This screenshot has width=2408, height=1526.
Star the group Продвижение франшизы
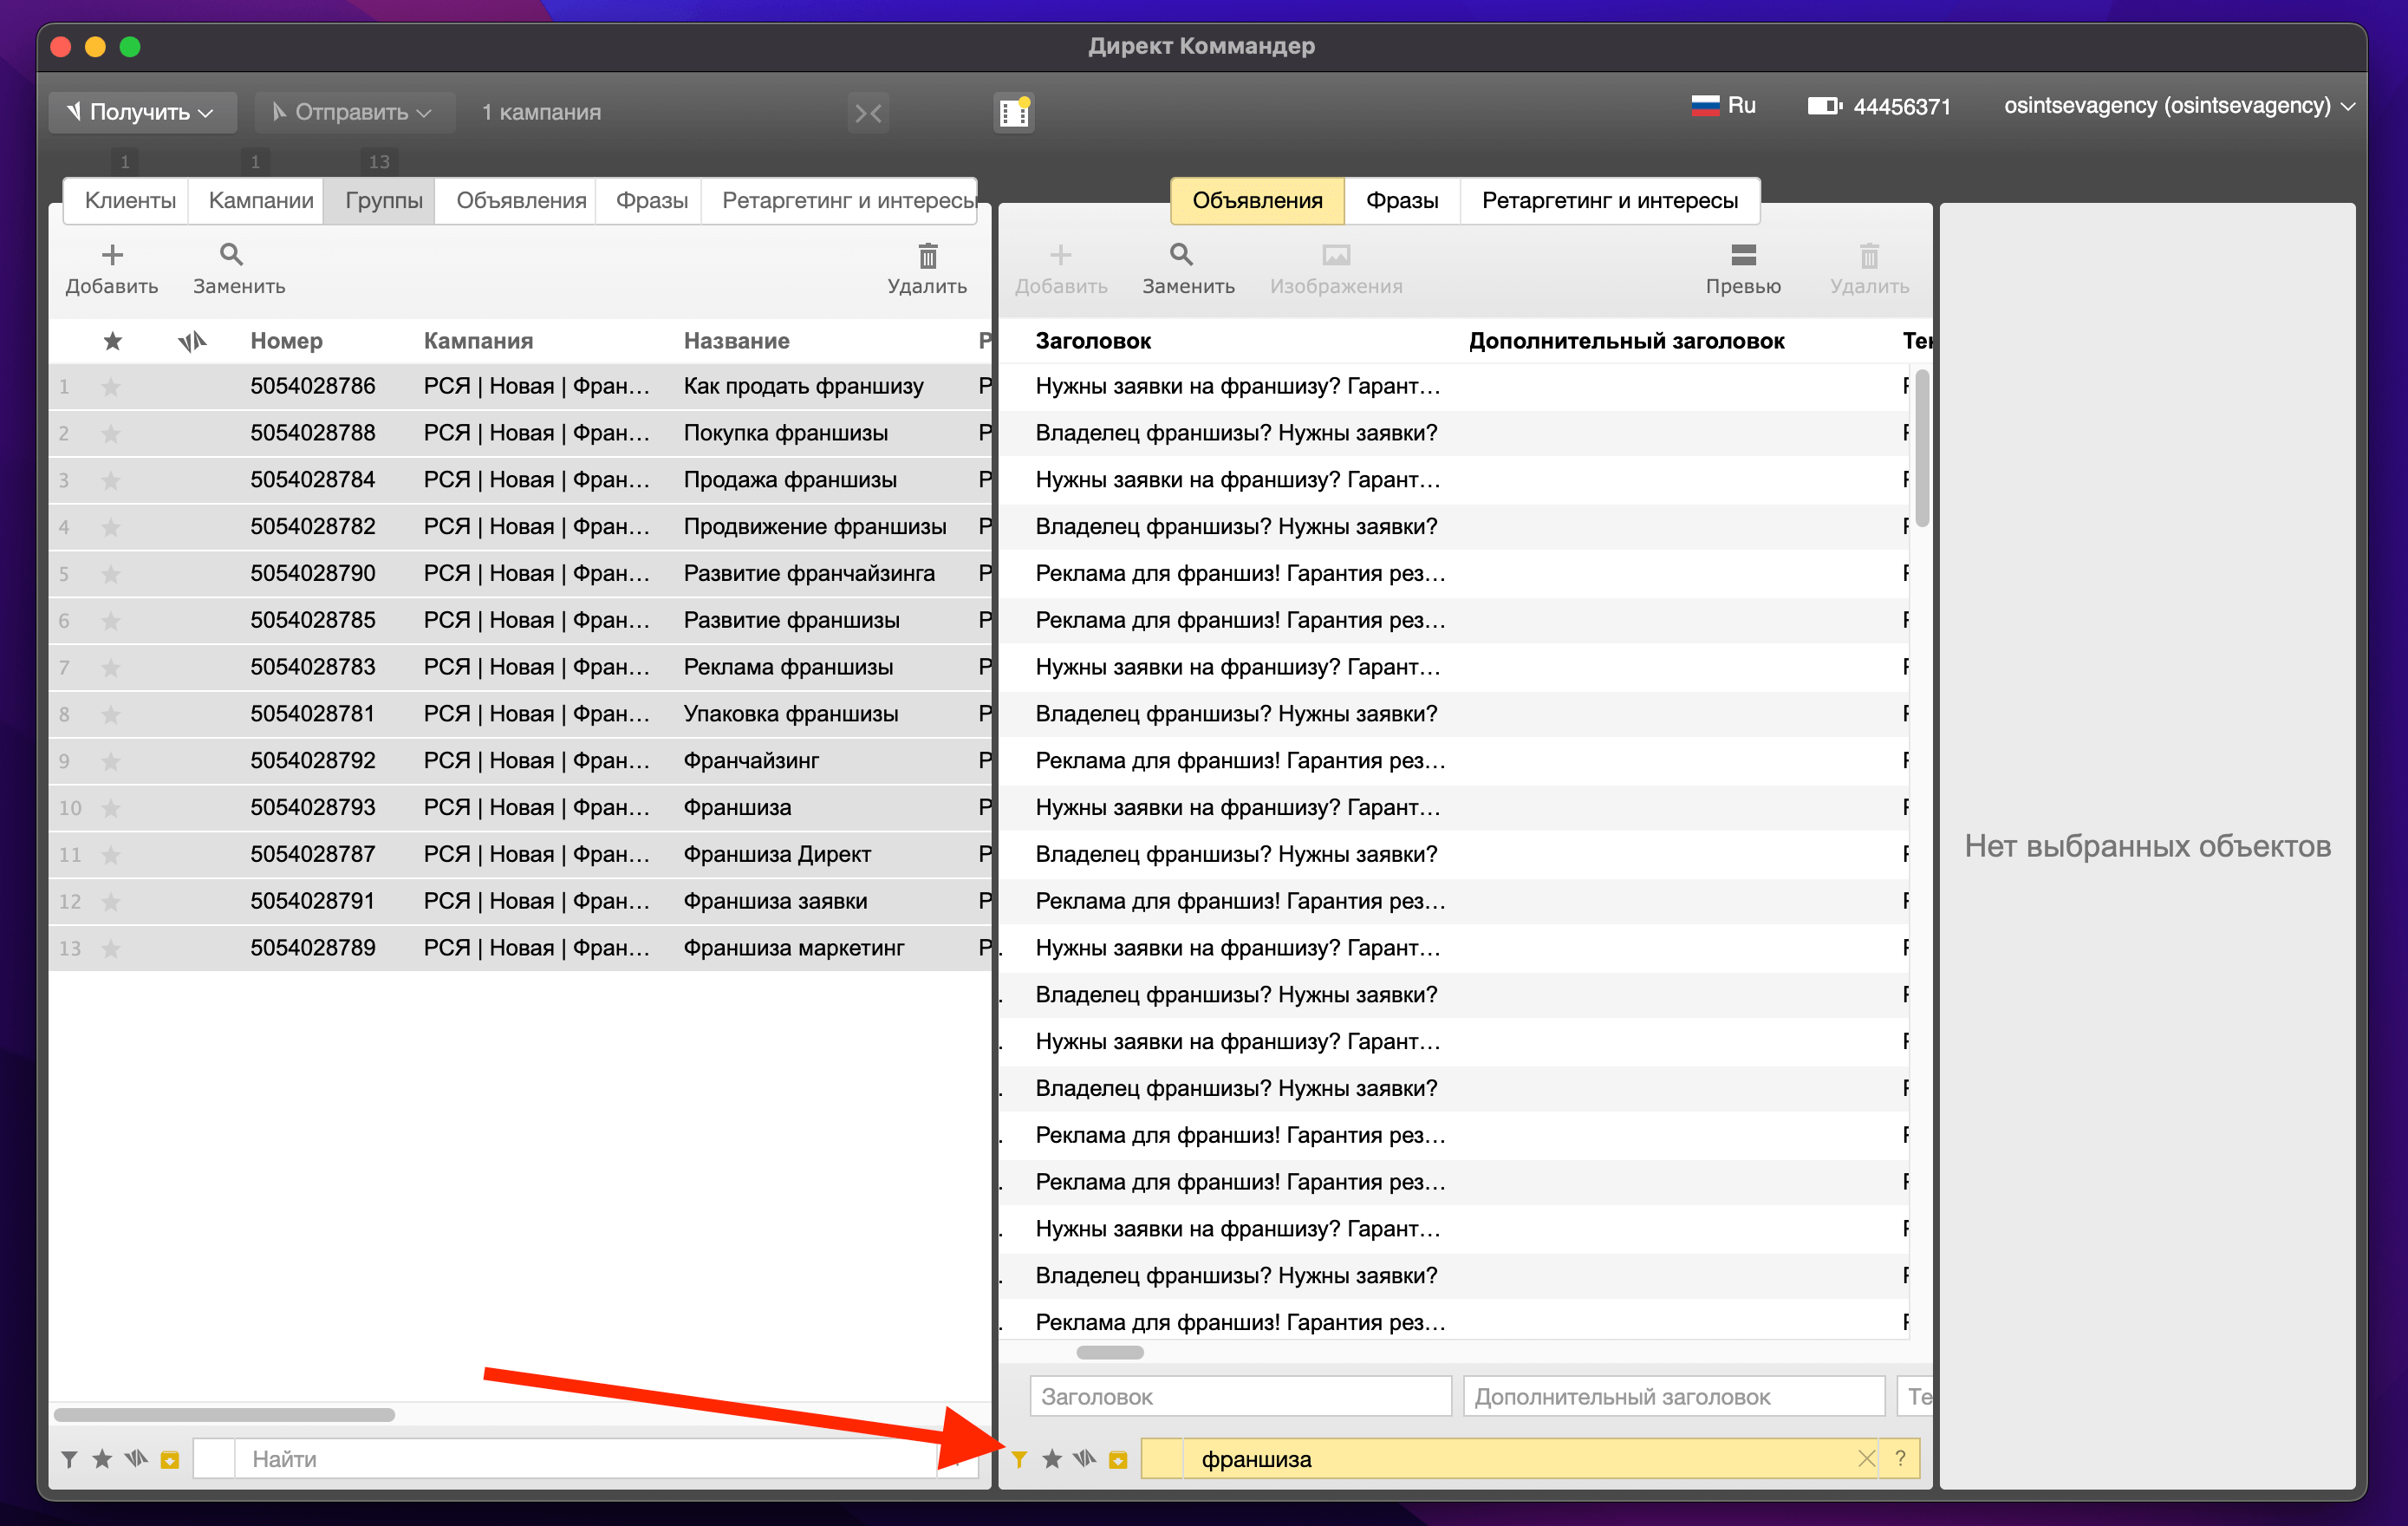(111, 527)
